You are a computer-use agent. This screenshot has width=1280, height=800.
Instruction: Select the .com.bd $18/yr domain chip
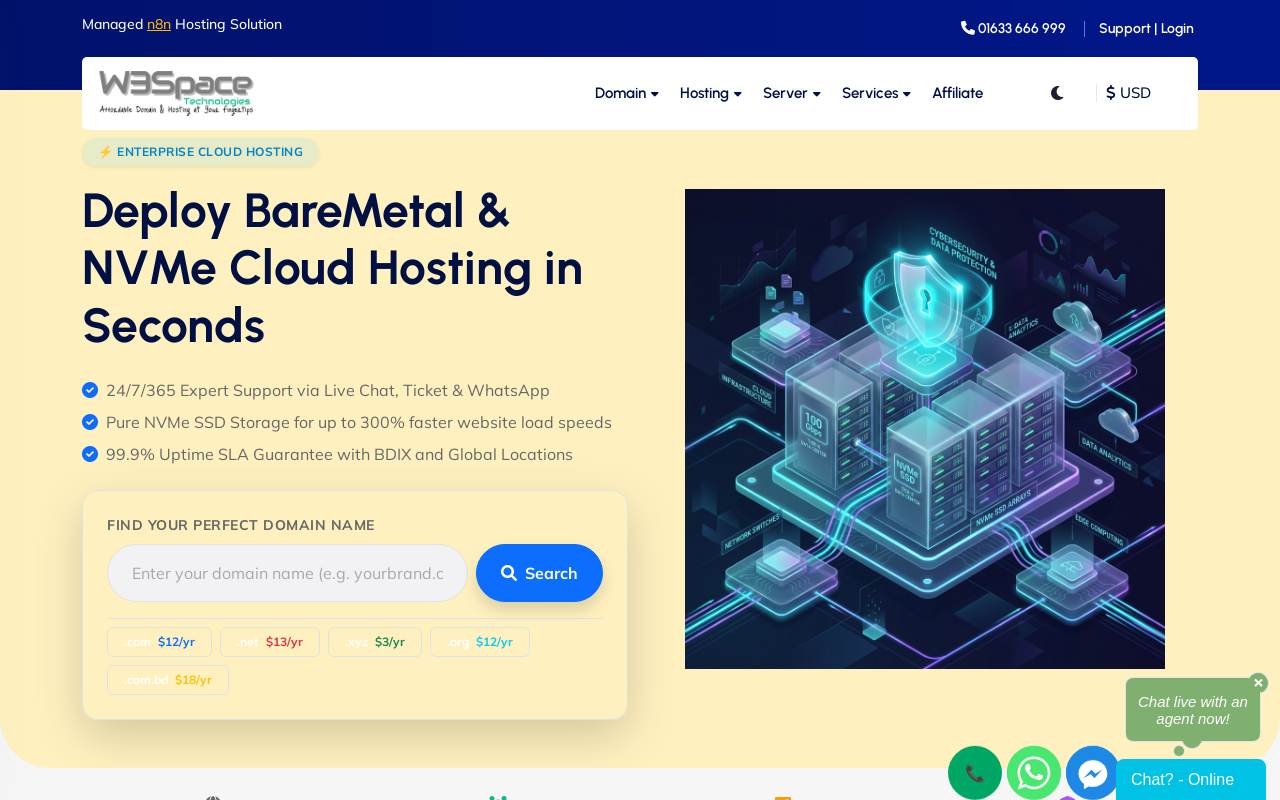[x=168, y=680]
